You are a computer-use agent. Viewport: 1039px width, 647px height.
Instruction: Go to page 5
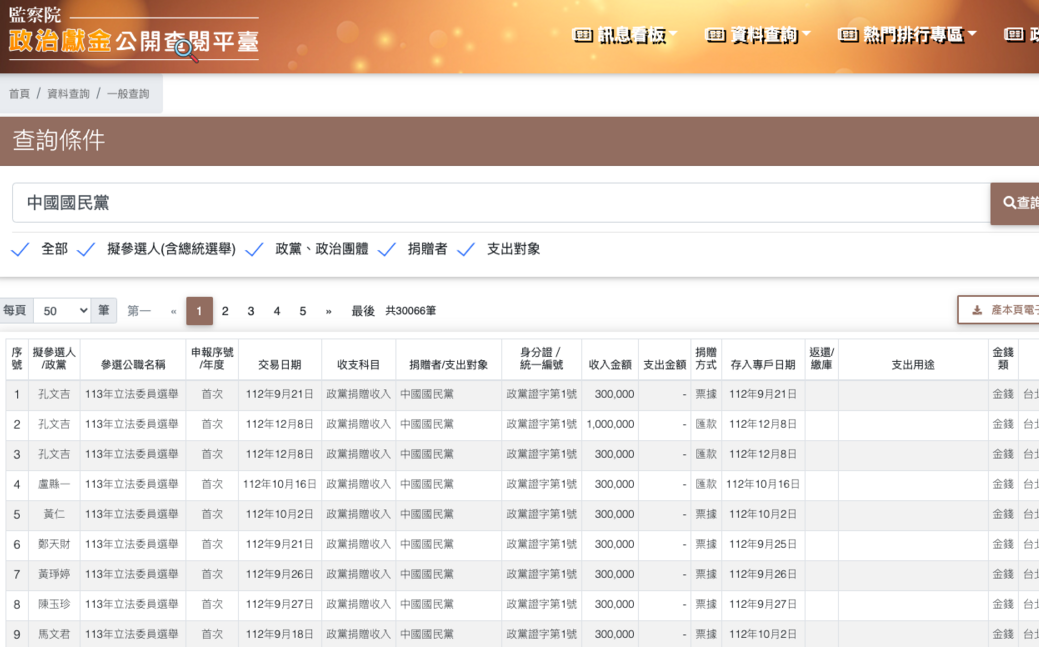[303, 311]
